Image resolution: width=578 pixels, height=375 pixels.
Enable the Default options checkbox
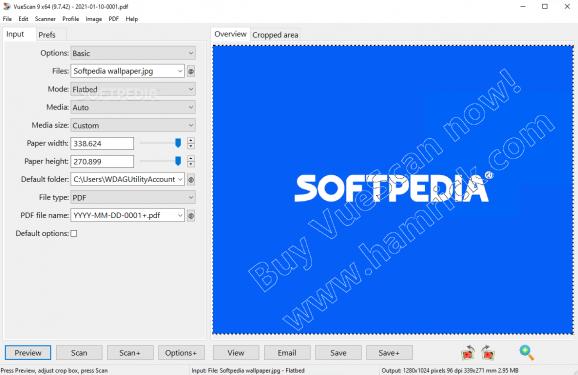coord(74,233)
